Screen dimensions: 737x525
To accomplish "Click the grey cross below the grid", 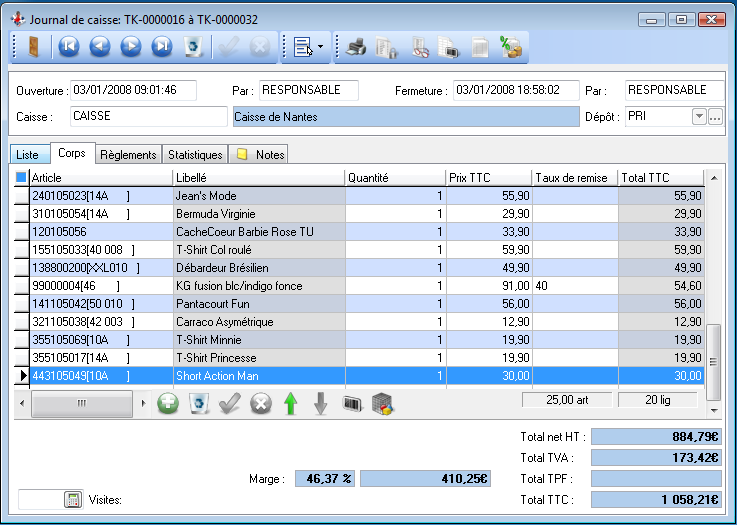I will (261, 403).
